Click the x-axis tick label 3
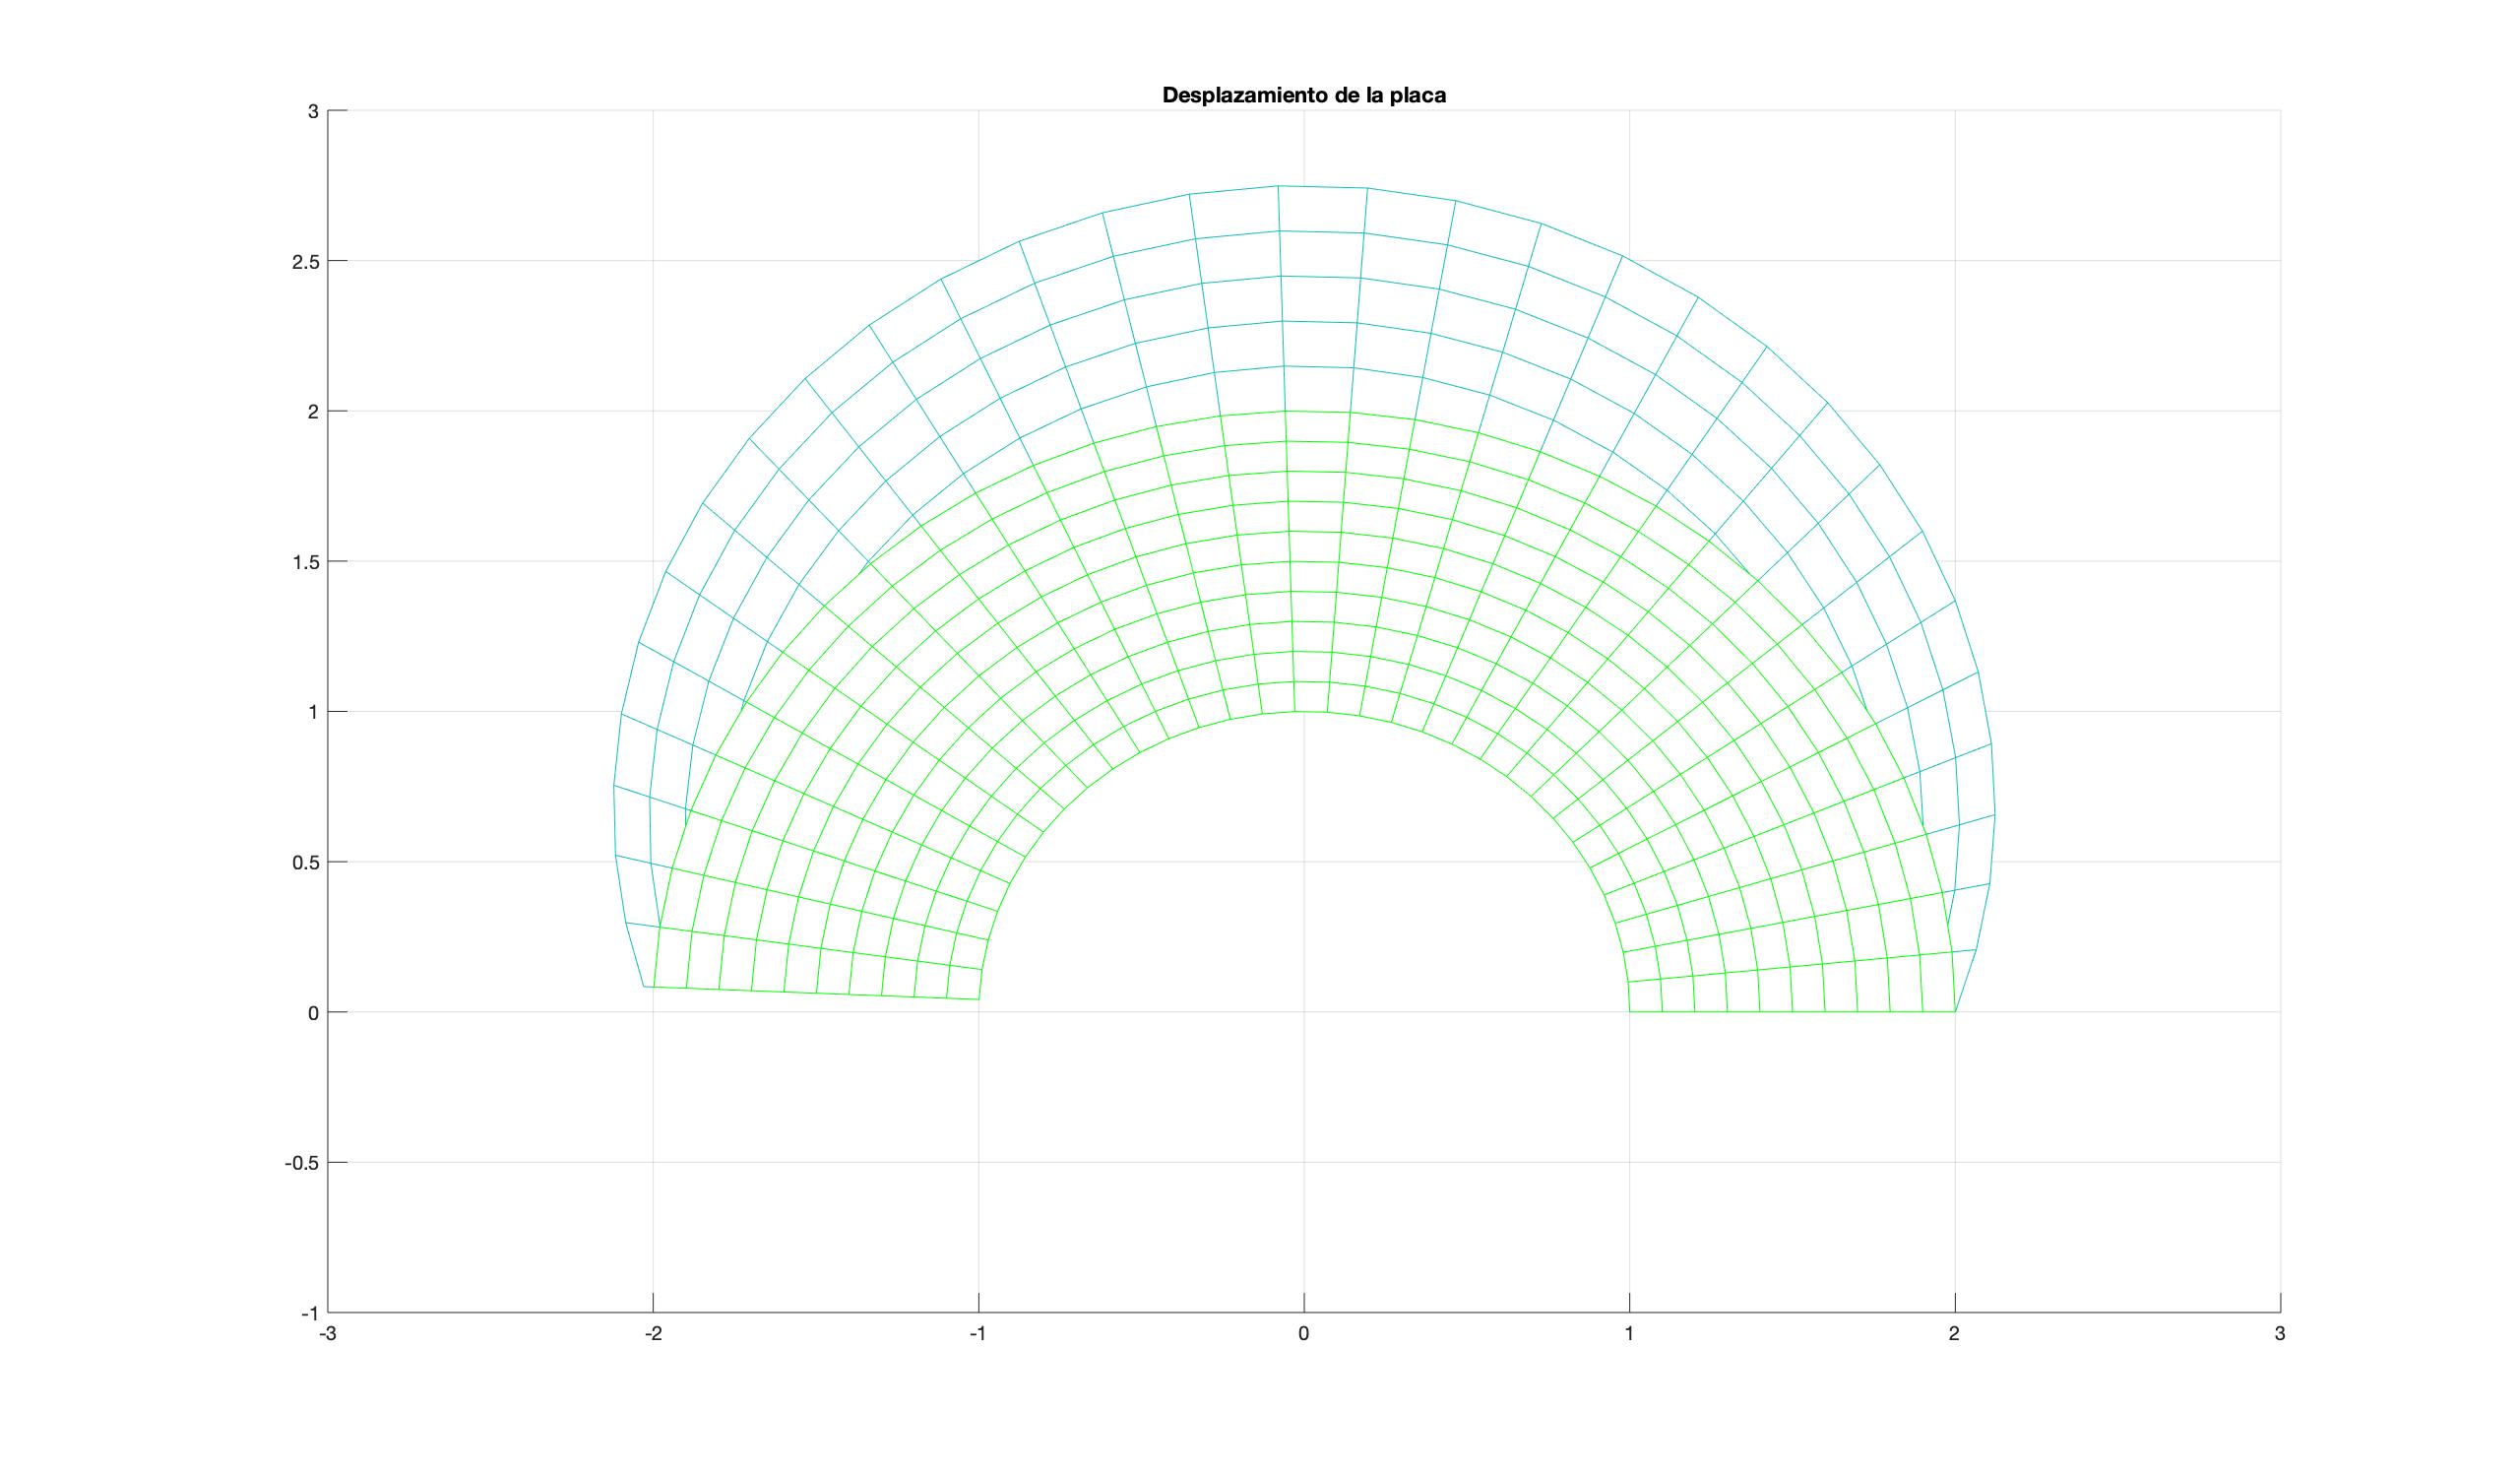This screenshot has height=1475, width=2520. click(2280, 1334)
